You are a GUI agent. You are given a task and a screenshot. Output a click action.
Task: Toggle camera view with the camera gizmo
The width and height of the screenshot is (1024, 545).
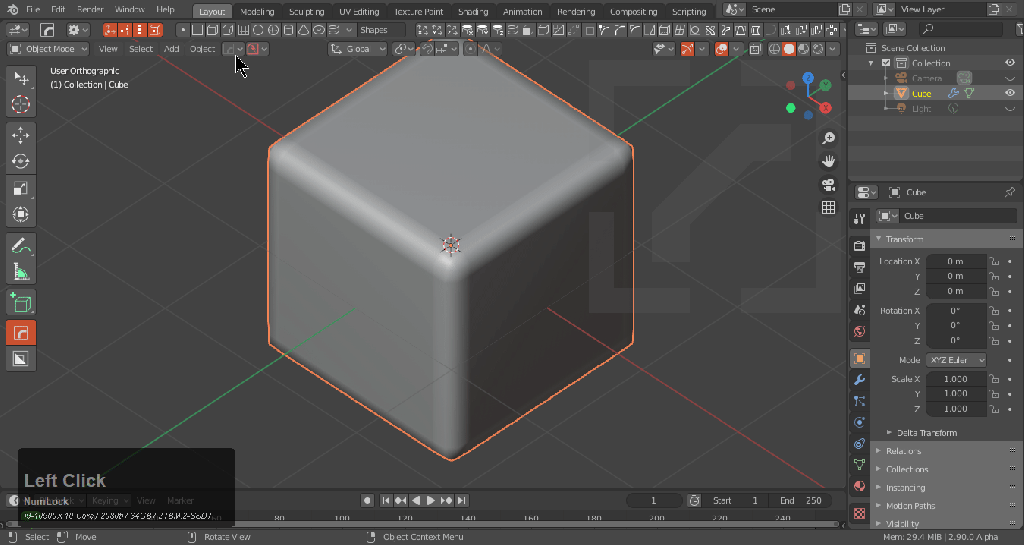(x=828, y=185)
